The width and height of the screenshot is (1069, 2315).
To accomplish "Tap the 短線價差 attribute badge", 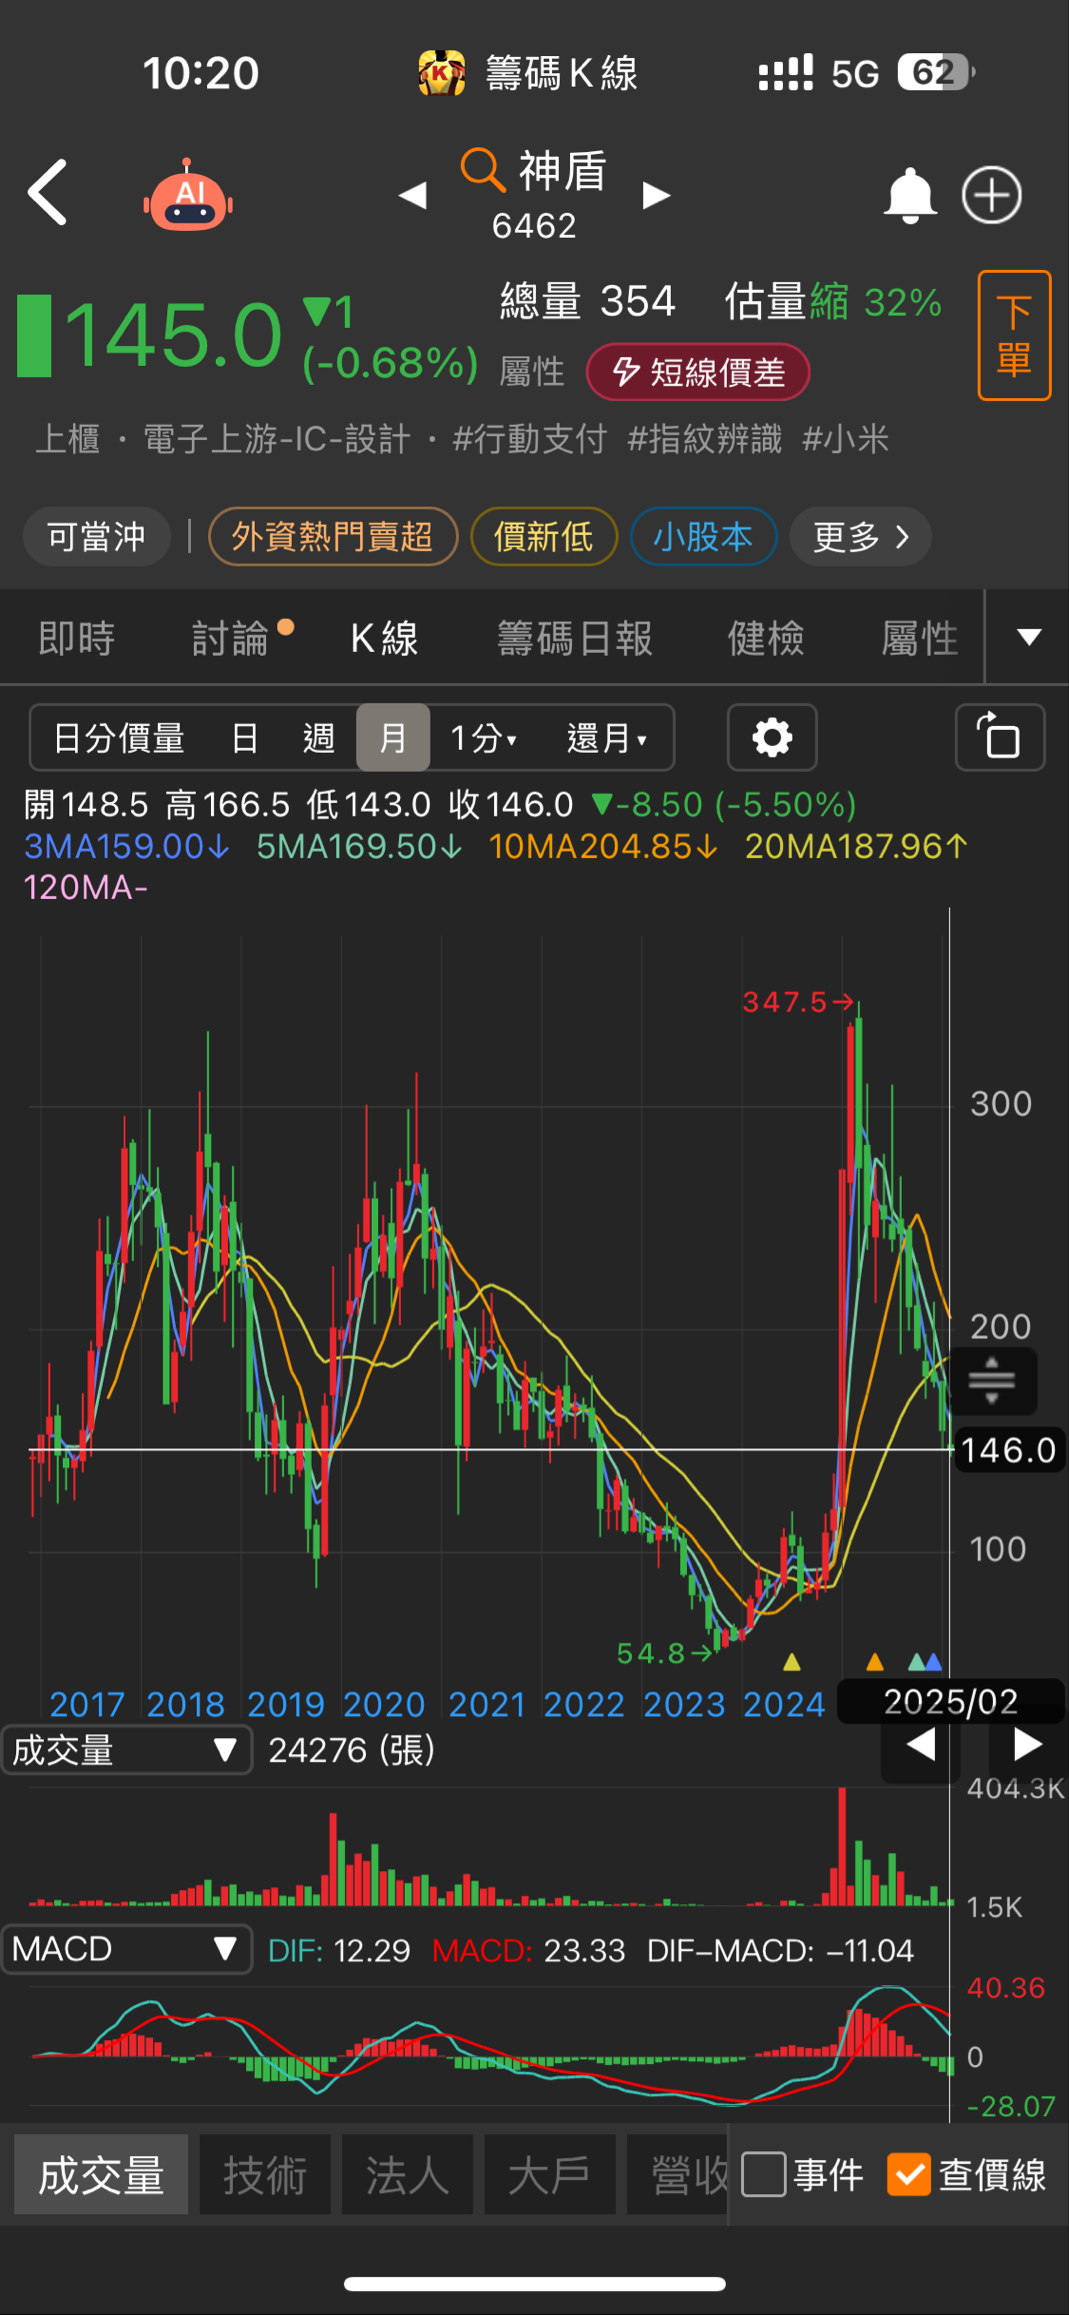I will tap(698, 372).
